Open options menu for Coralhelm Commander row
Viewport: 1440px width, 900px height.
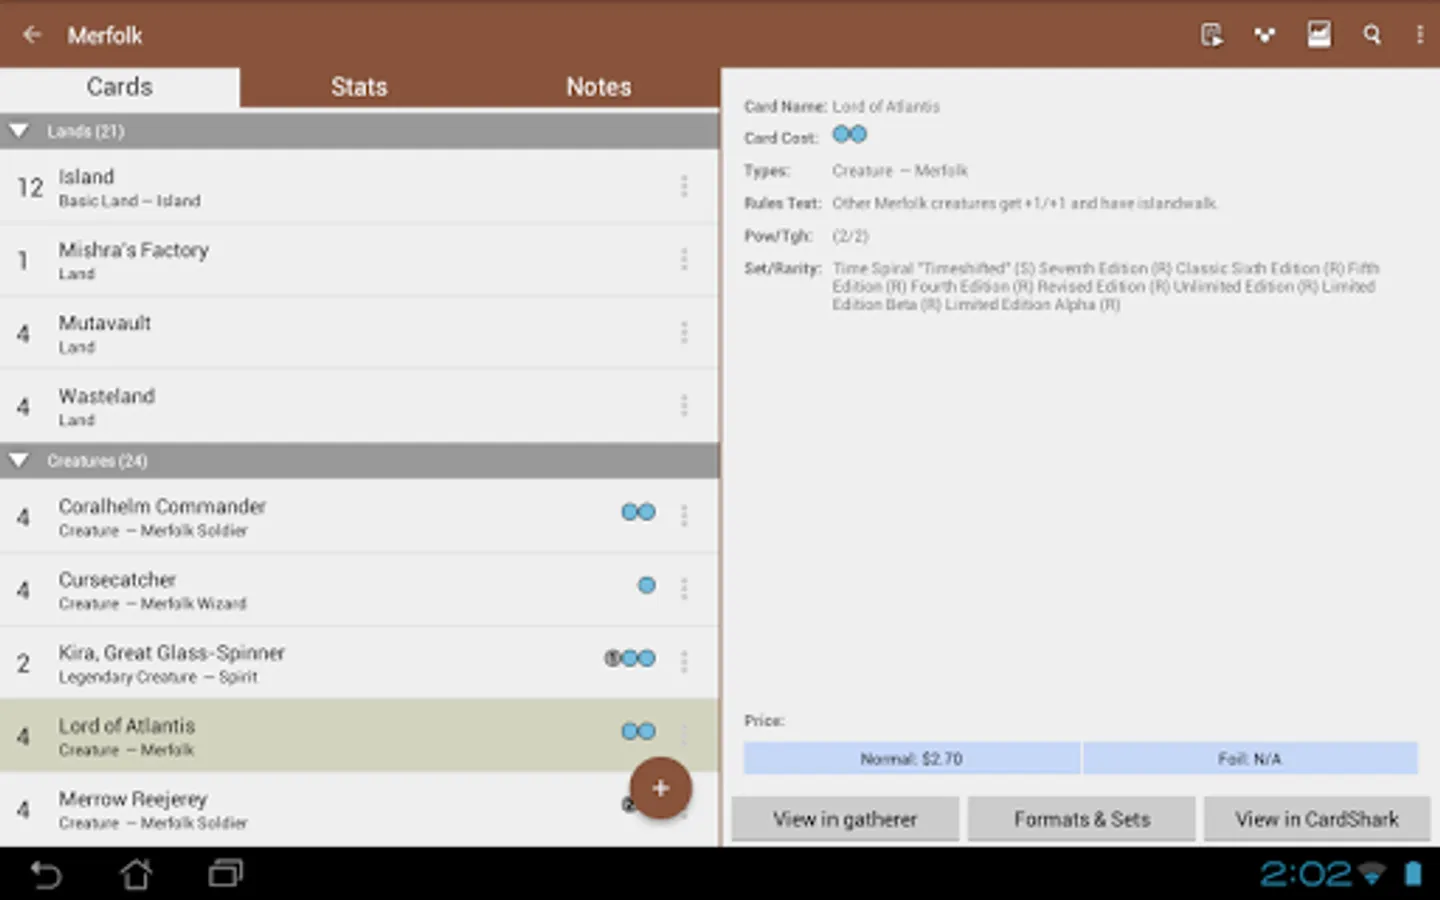684,515
